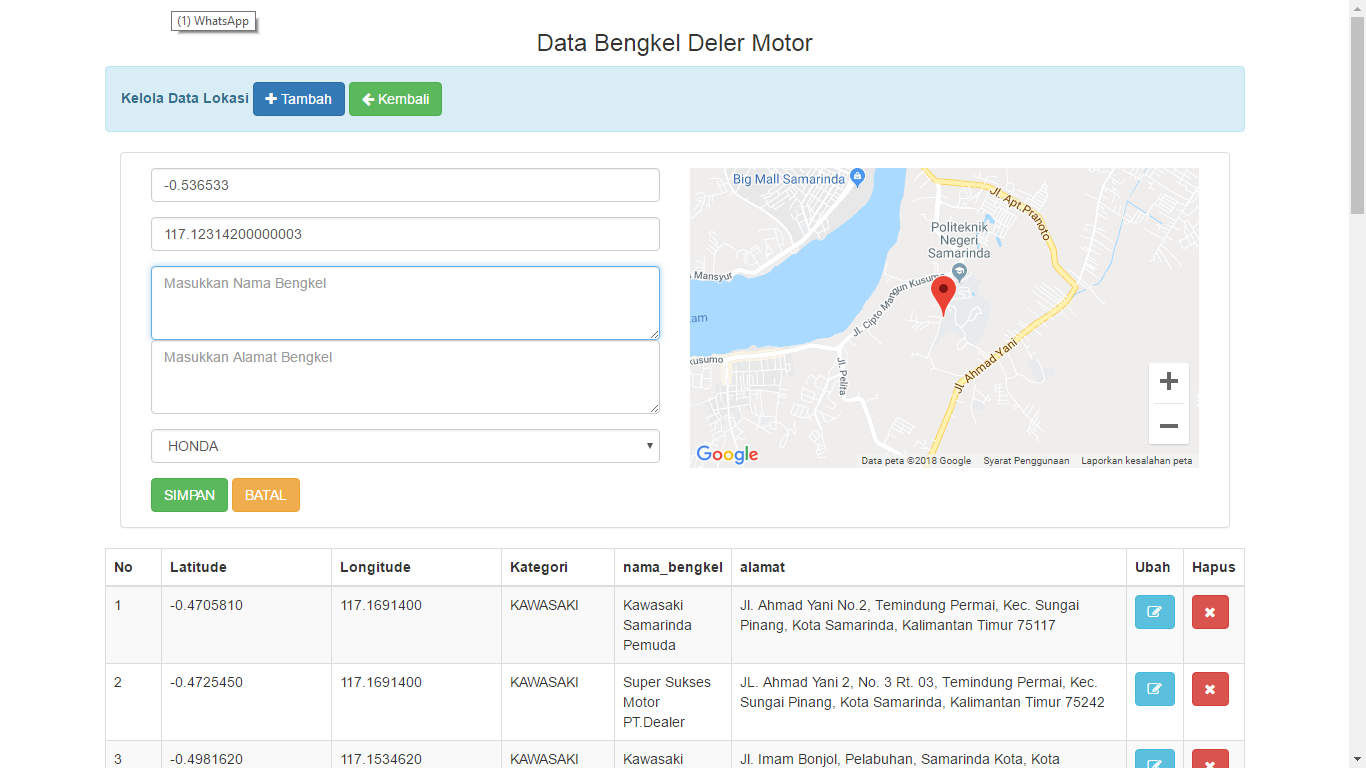Edit the Super Sukses Motor entry
This screenshot has height=768, width=1366.
point(1154,689)
